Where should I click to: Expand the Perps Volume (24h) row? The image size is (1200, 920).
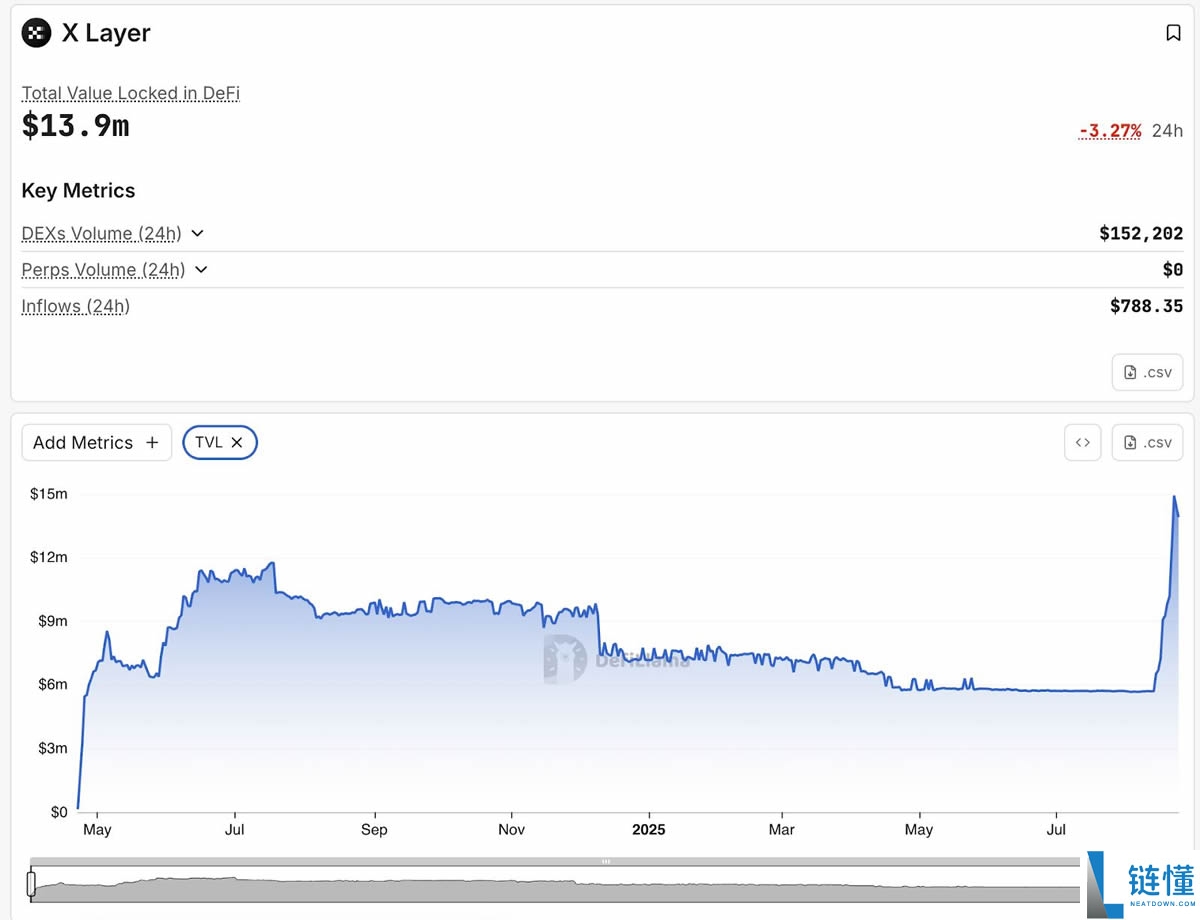[201, 269]
